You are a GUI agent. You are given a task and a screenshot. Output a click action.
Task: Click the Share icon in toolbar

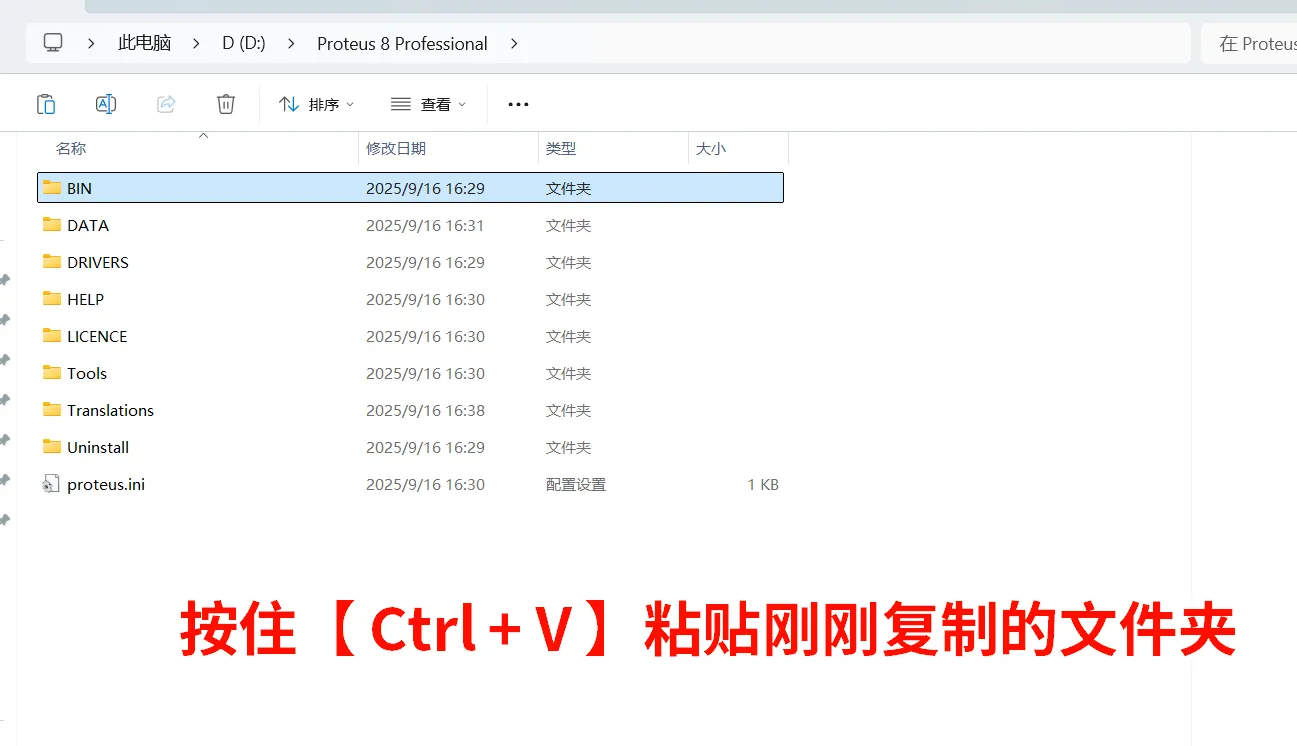166,104
